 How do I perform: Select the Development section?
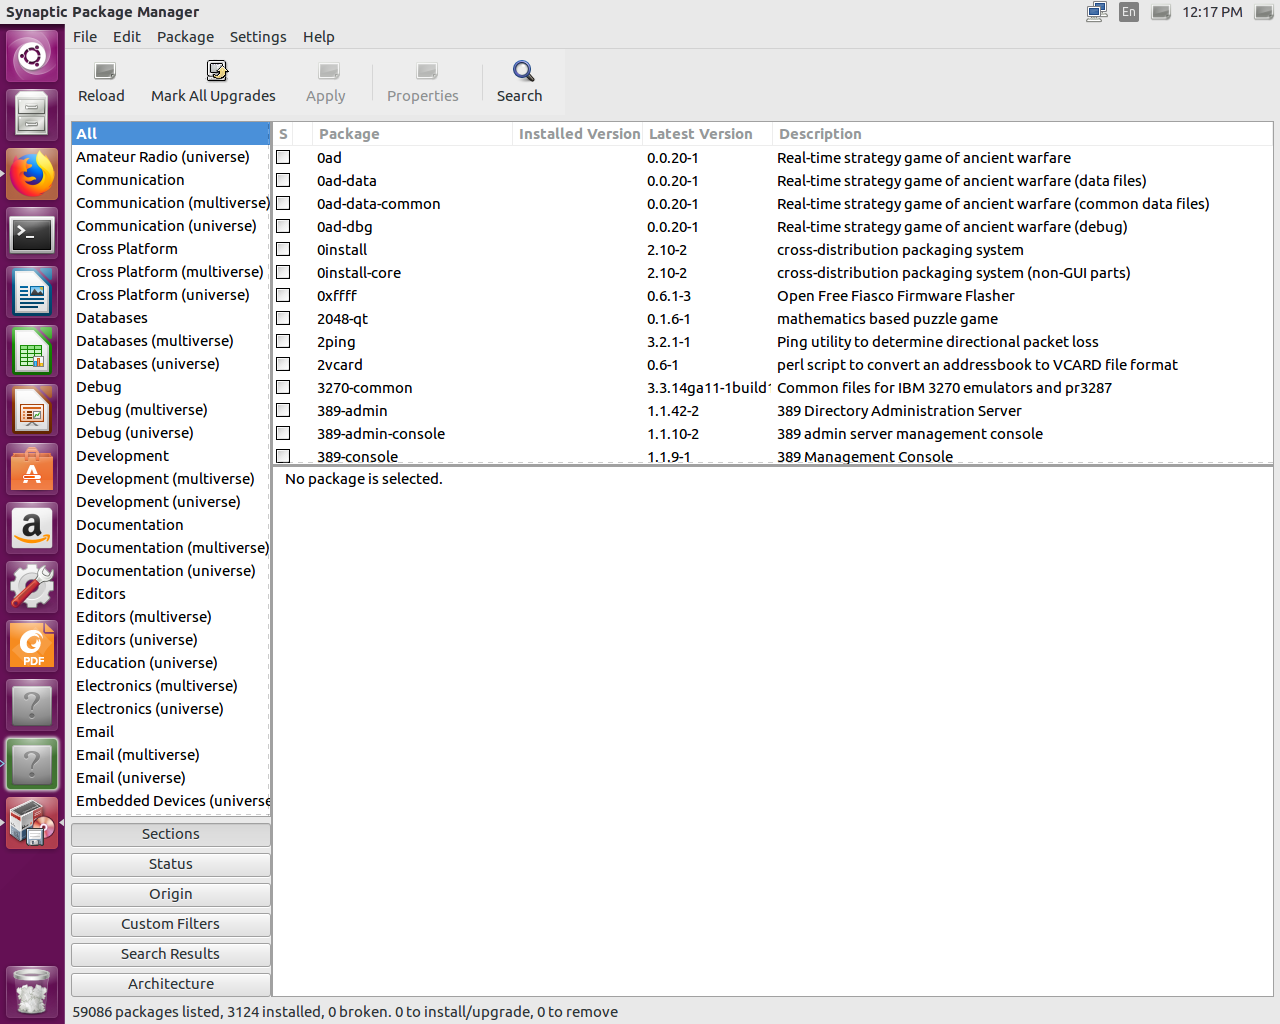171,456
